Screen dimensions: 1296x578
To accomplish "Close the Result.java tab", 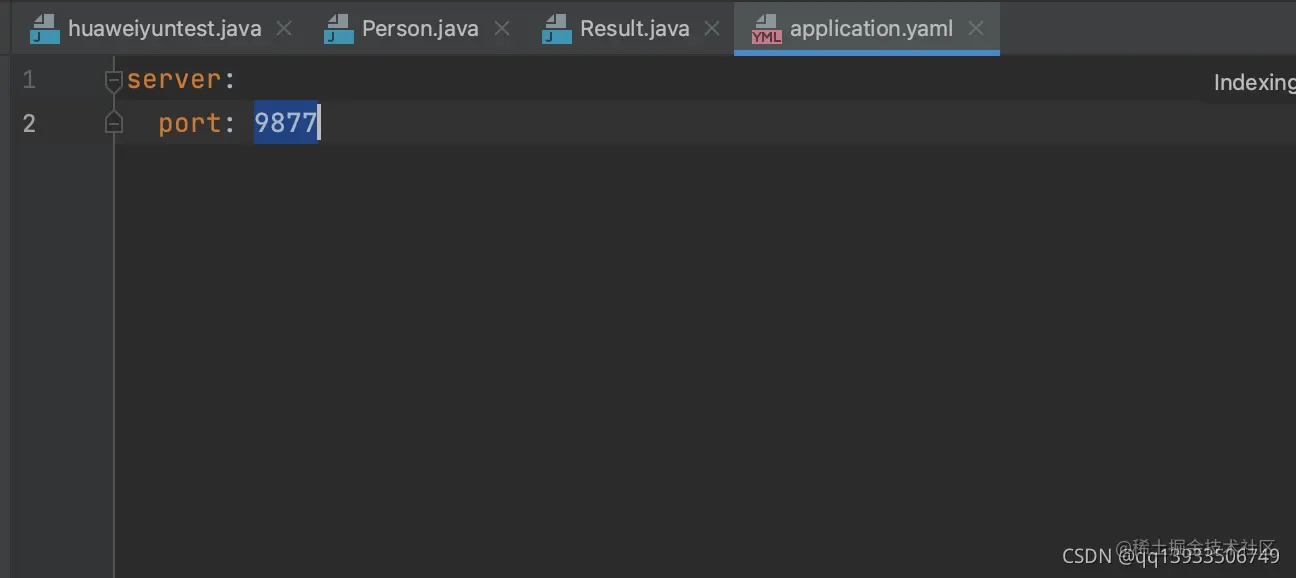I will [x=712, y=29].
